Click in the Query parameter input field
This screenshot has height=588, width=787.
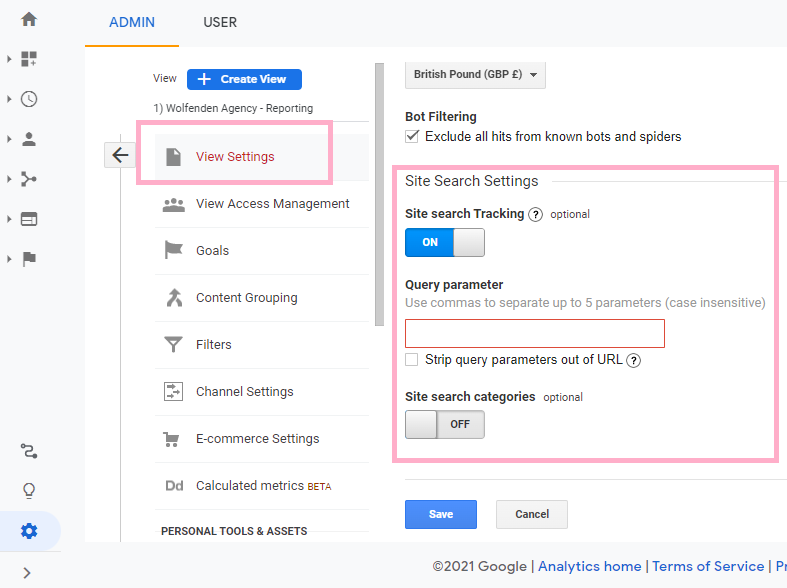click(535, 333)
